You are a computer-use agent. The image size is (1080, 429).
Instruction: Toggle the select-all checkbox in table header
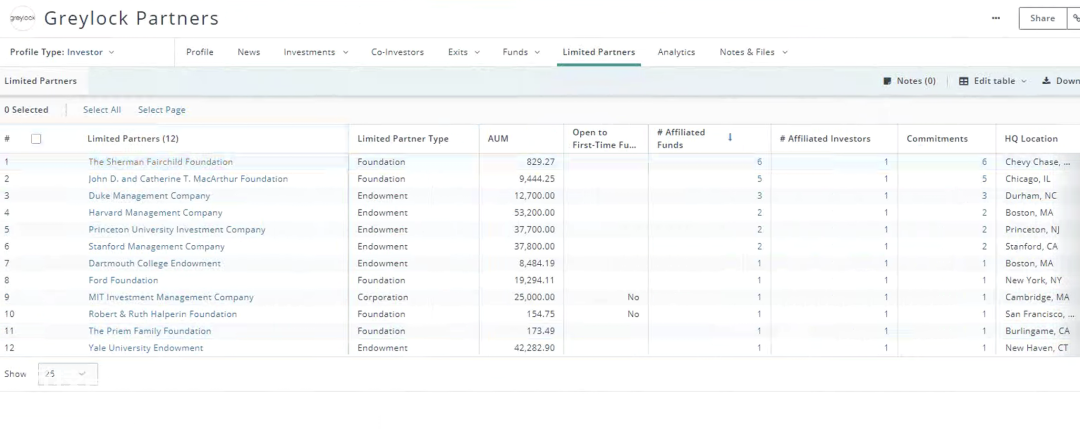[x=36, y=139]
